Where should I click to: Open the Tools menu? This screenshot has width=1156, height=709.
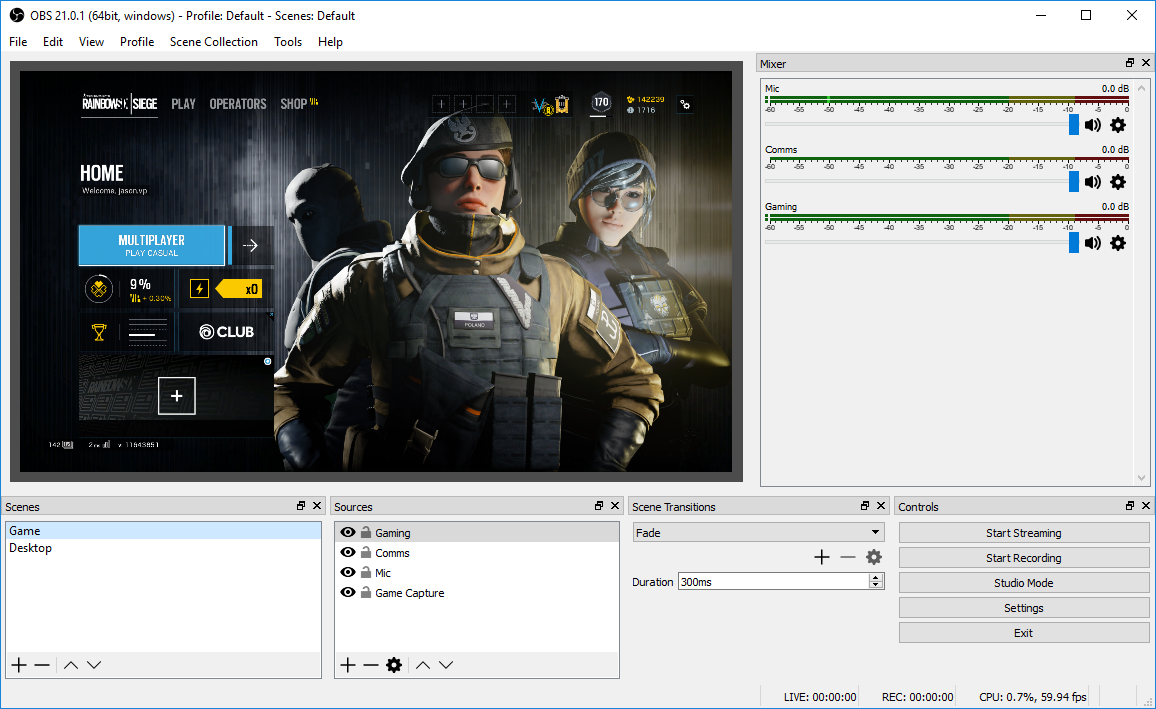(288, 42)
